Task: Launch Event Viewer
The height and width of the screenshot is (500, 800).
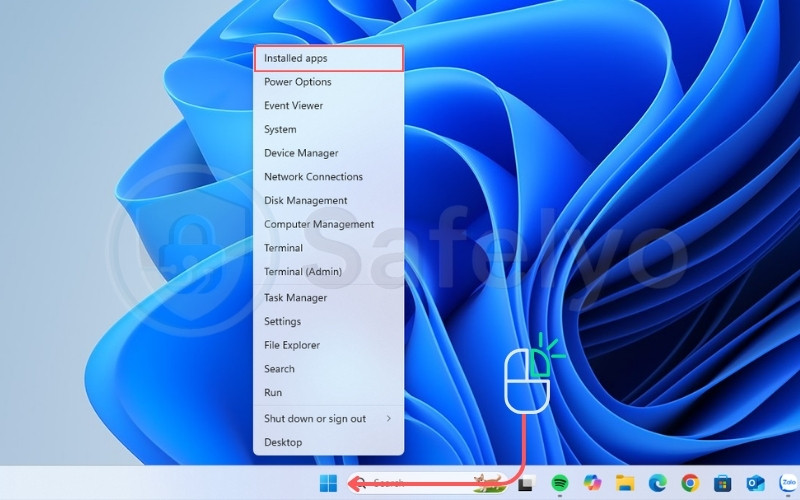Action: pyautogui.click(x=329, y=106)
